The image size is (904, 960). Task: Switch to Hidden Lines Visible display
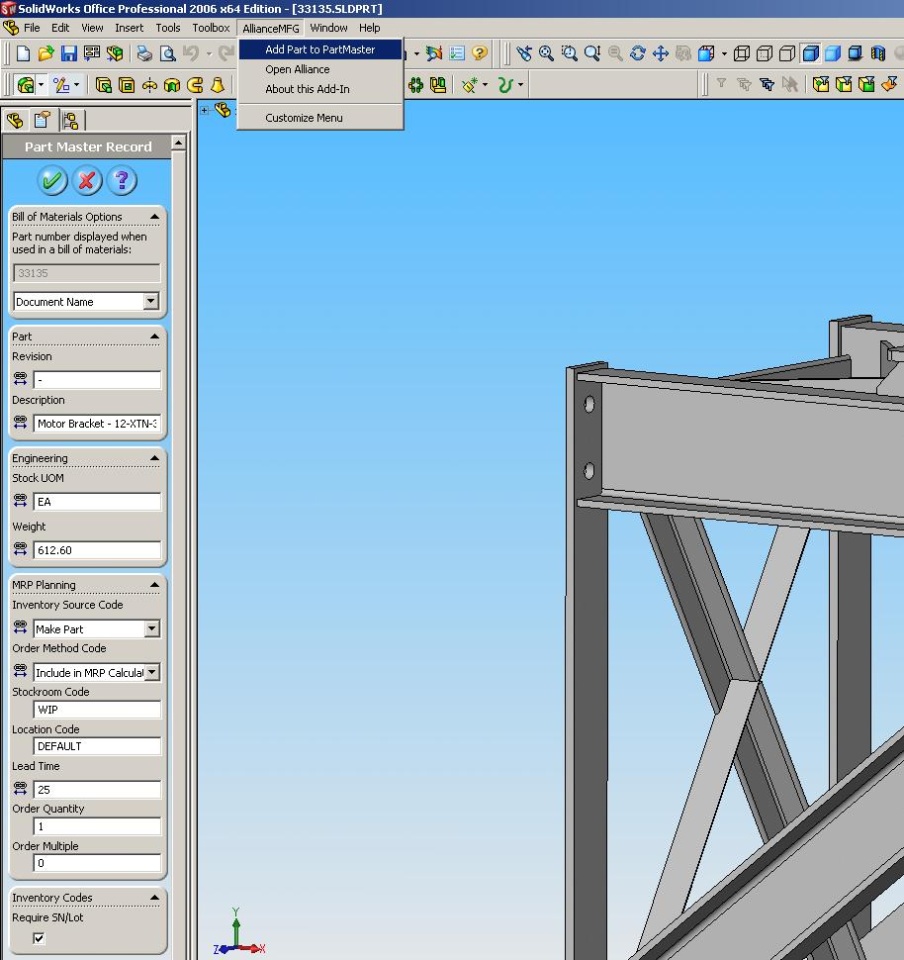click(764, 53)
